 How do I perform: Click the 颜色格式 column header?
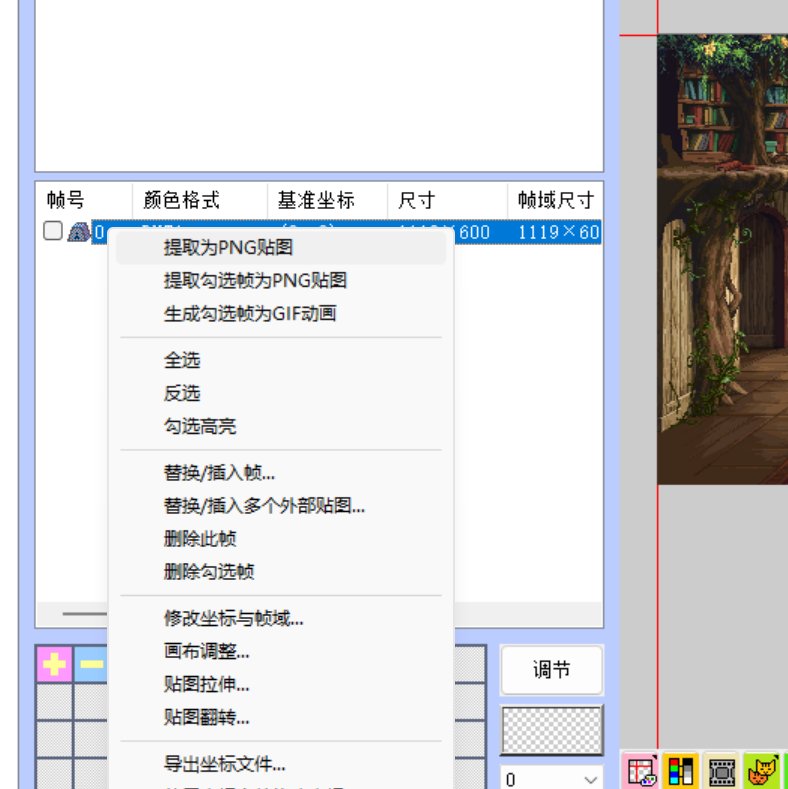pos(181,200)
